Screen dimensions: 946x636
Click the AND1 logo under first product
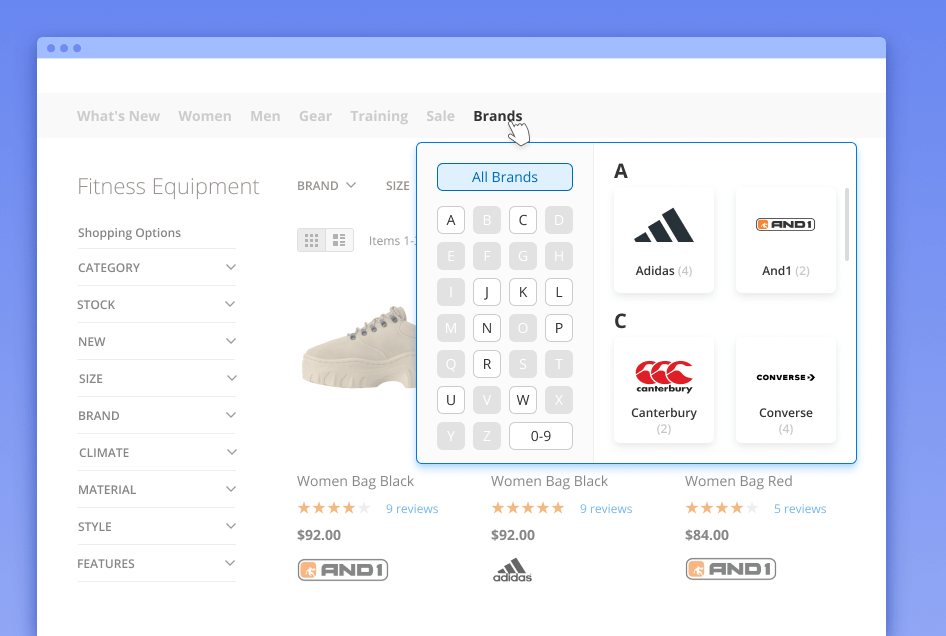point(342,570)
